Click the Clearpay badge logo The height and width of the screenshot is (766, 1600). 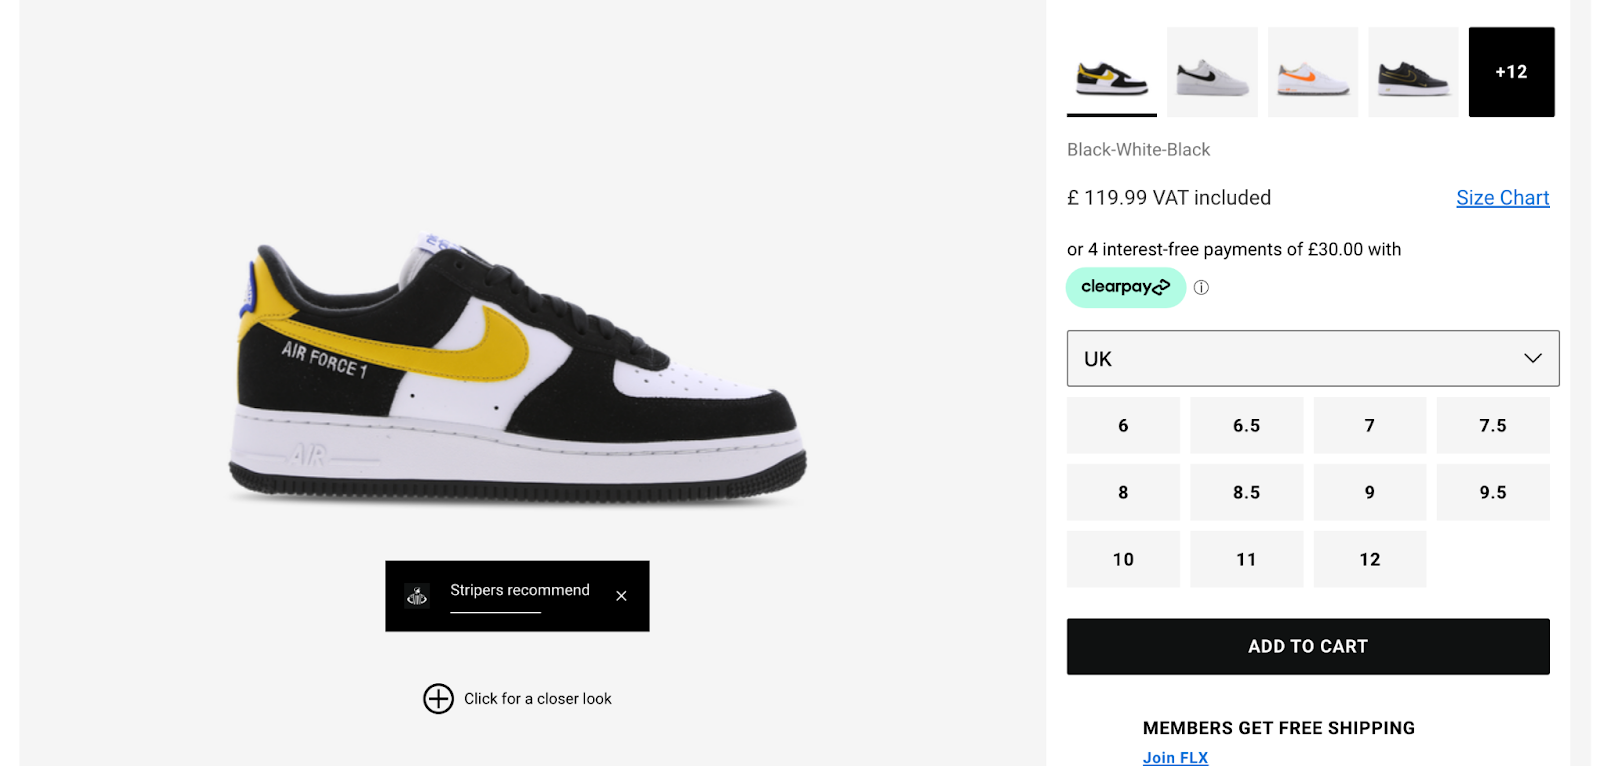[x=1125, y=287]
